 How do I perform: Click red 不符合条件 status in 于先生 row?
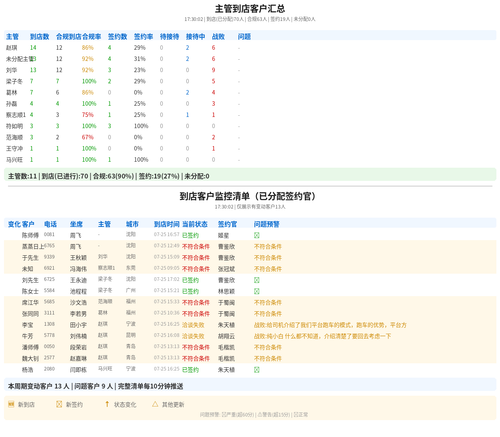pos(196,258)
